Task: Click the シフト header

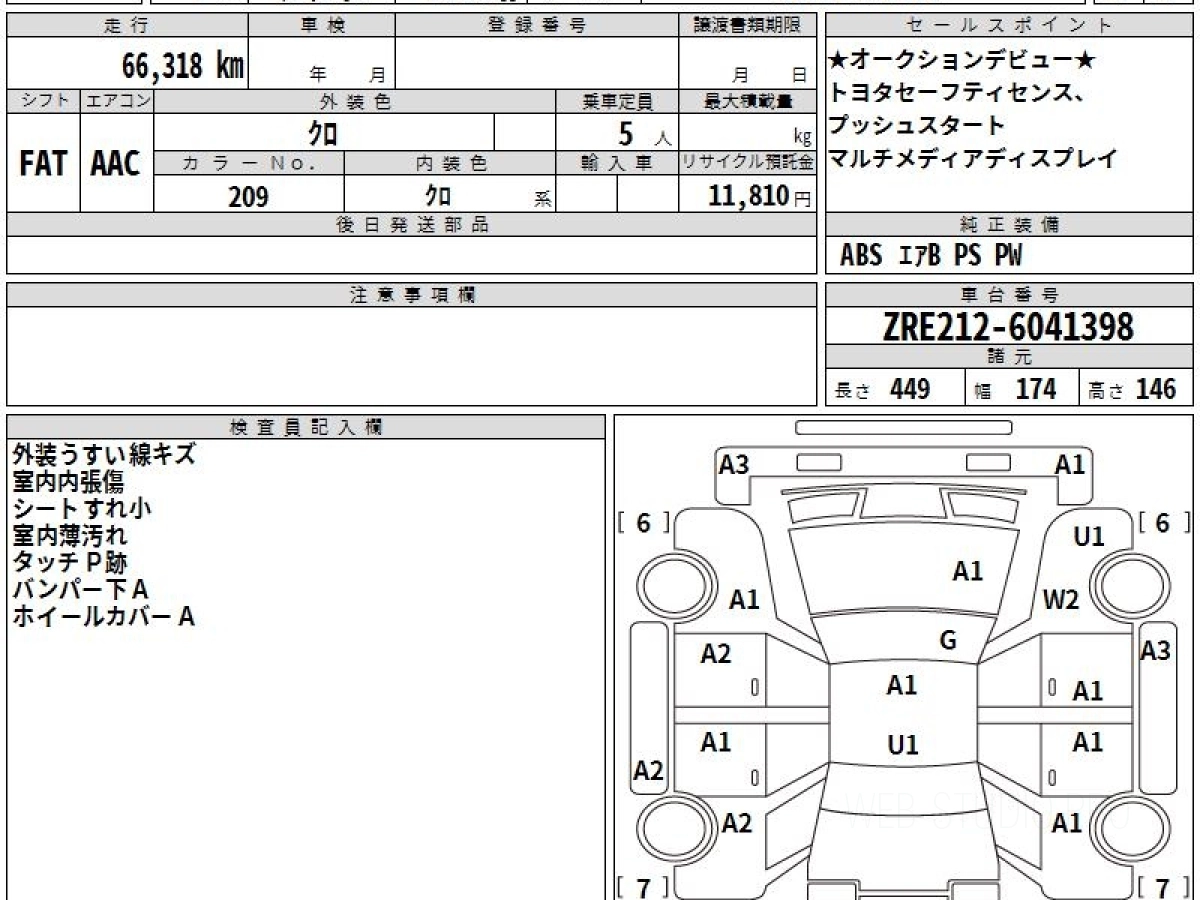Action: click(x=44, y=101)
